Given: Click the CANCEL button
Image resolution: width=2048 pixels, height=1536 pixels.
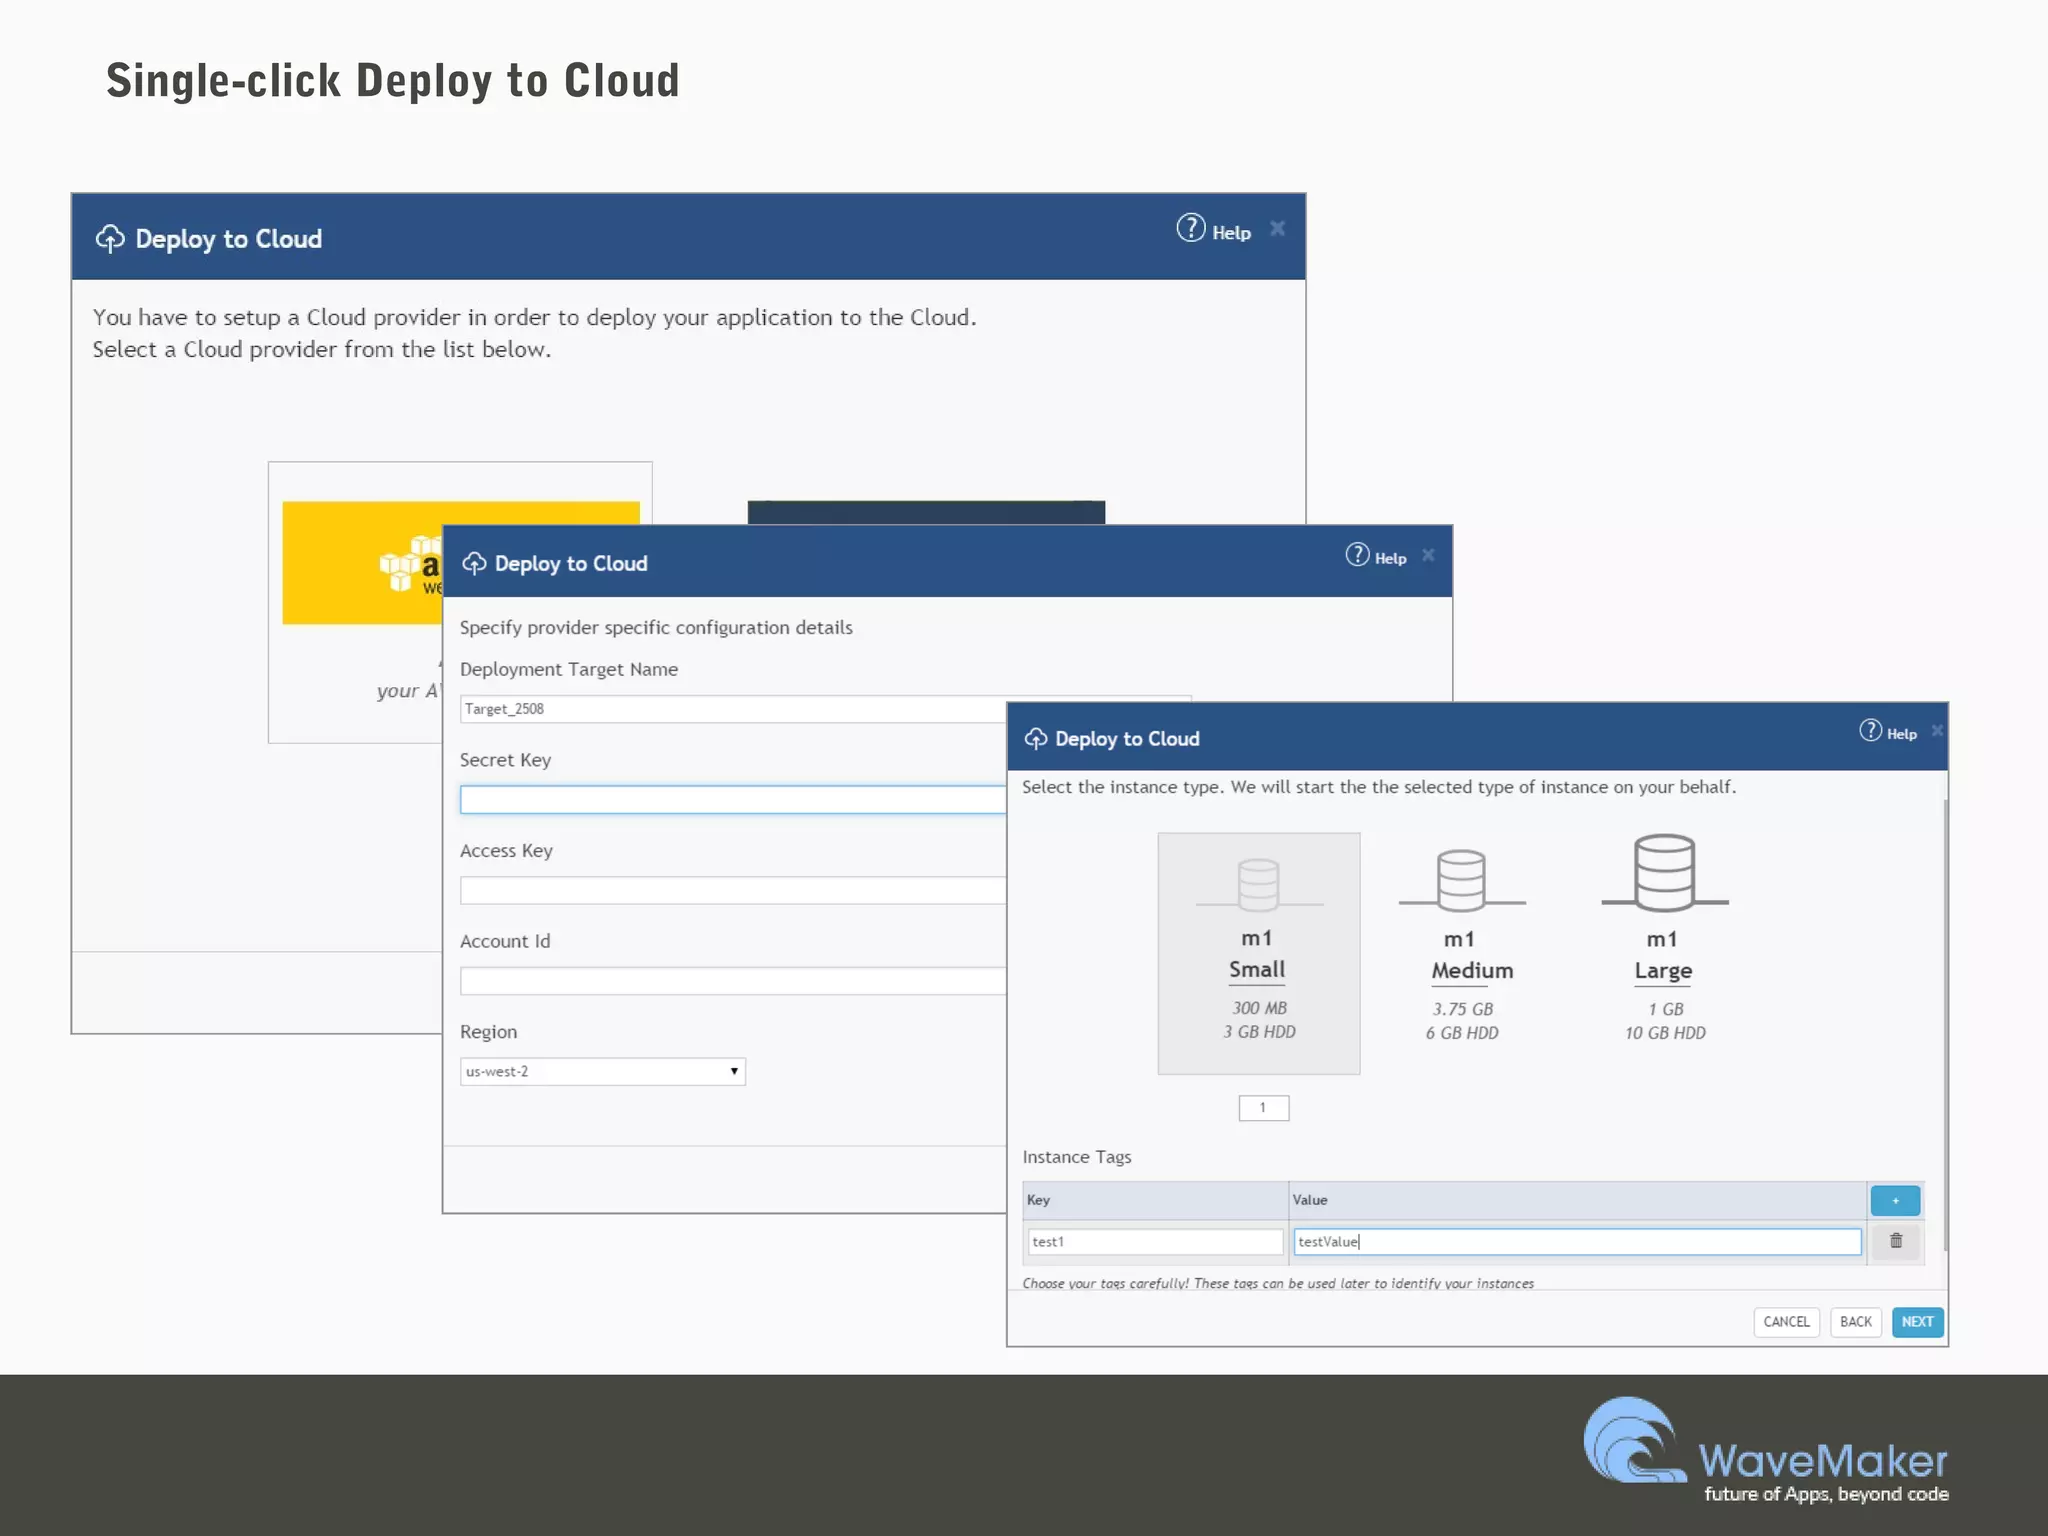Looking at the screenshot, I should (x=1786, y=1322).
